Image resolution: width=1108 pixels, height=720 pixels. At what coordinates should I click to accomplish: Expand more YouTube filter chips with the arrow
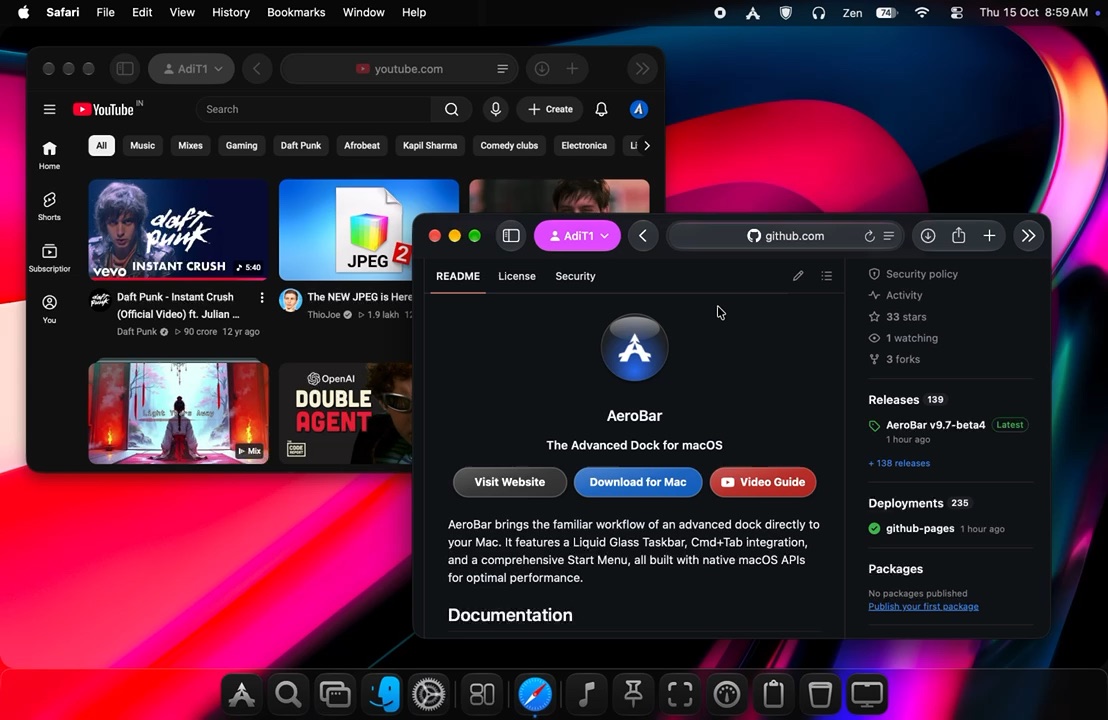[x=647, y=146]
